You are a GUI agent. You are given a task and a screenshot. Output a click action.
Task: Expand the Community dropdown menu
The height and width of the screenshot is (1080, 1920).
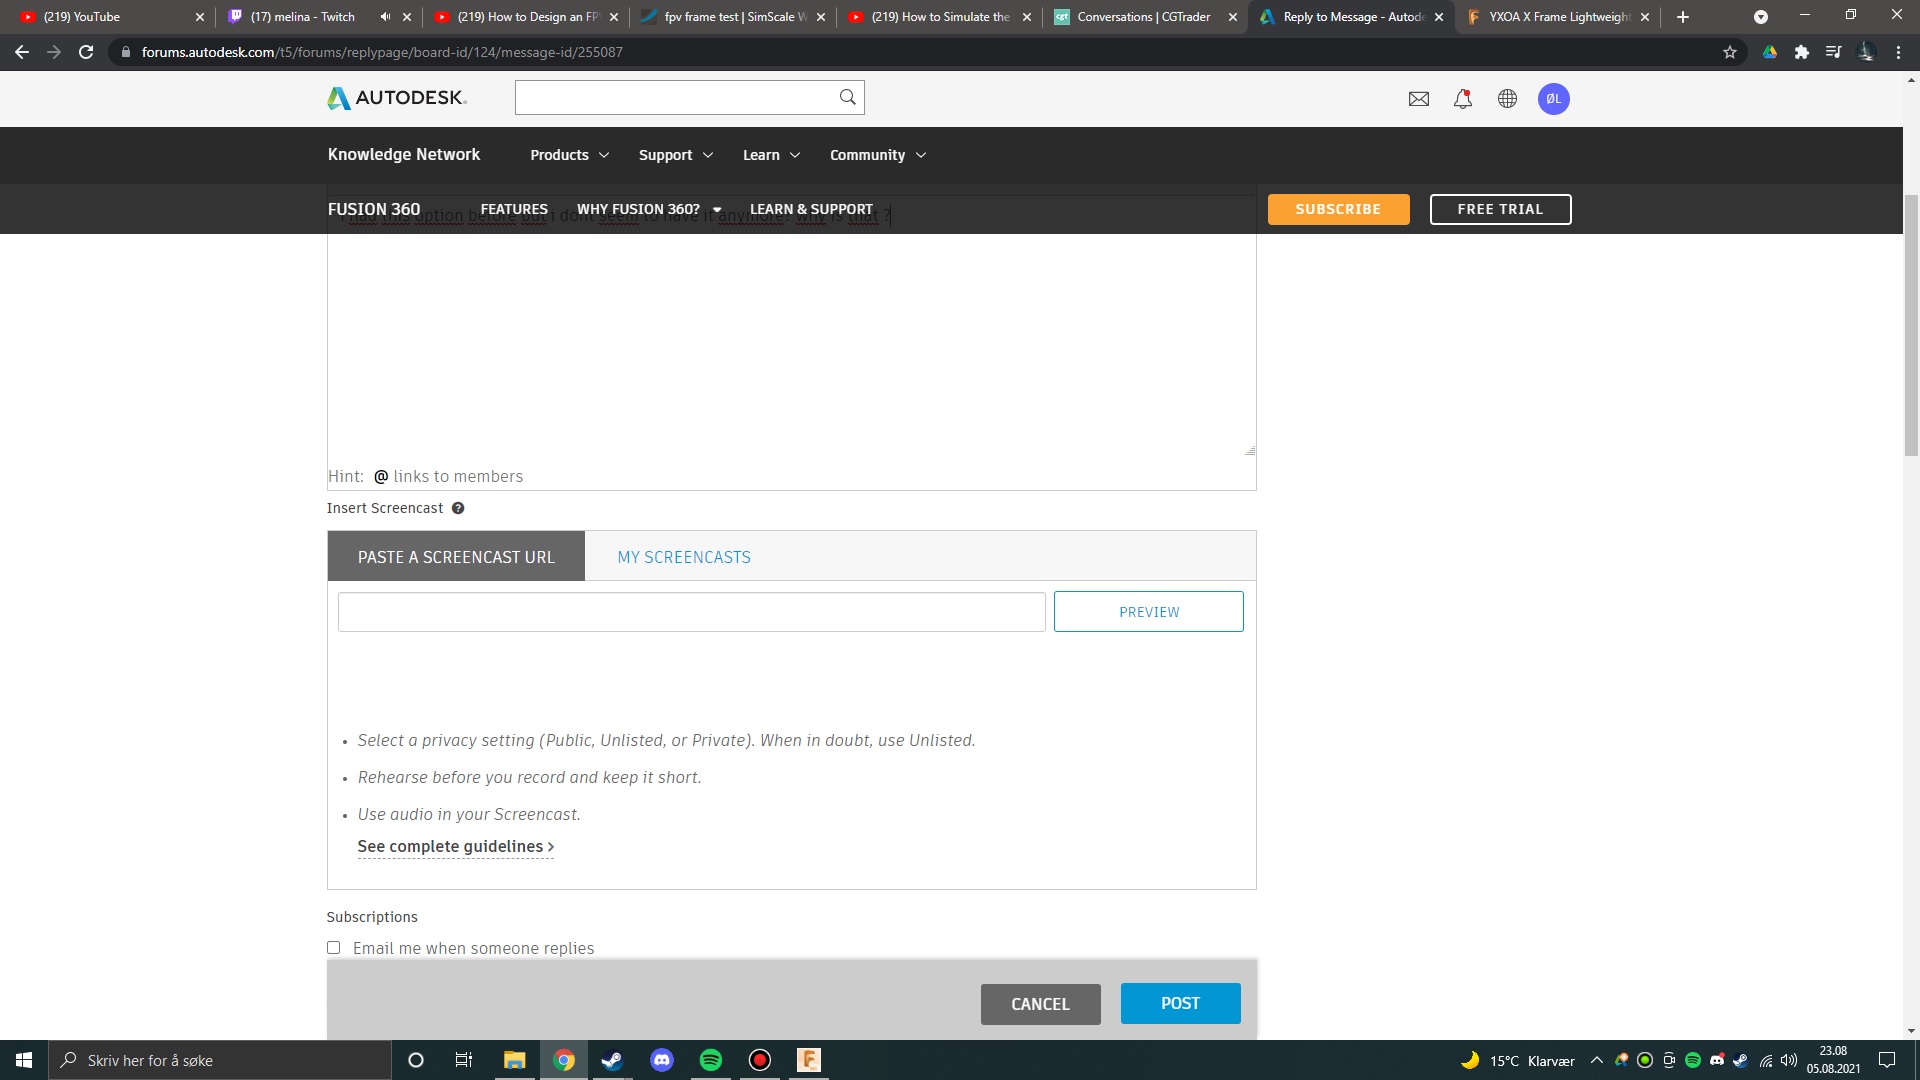pos(877,155)
